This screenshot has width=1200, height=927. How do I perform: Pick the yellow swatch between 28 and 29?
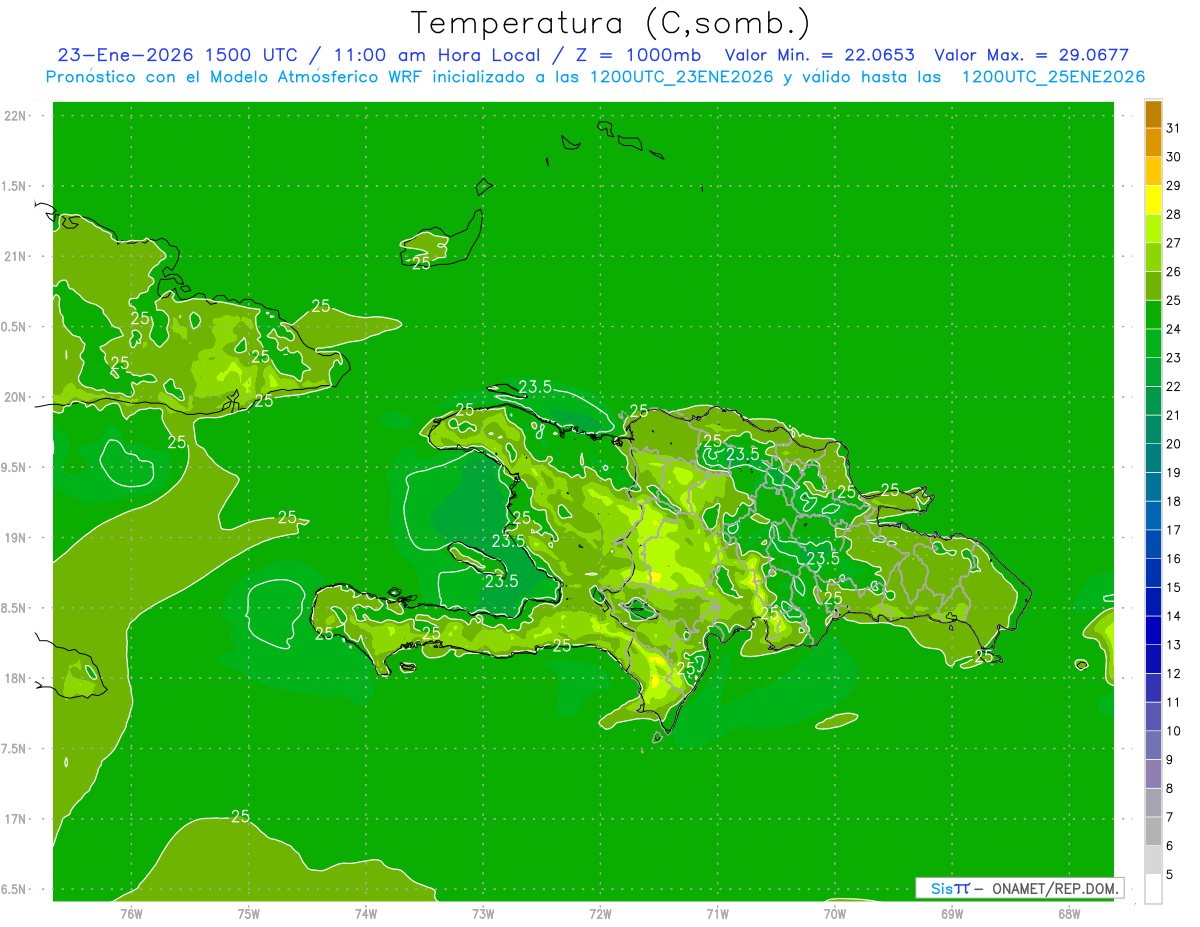[x=1153, y=200]
